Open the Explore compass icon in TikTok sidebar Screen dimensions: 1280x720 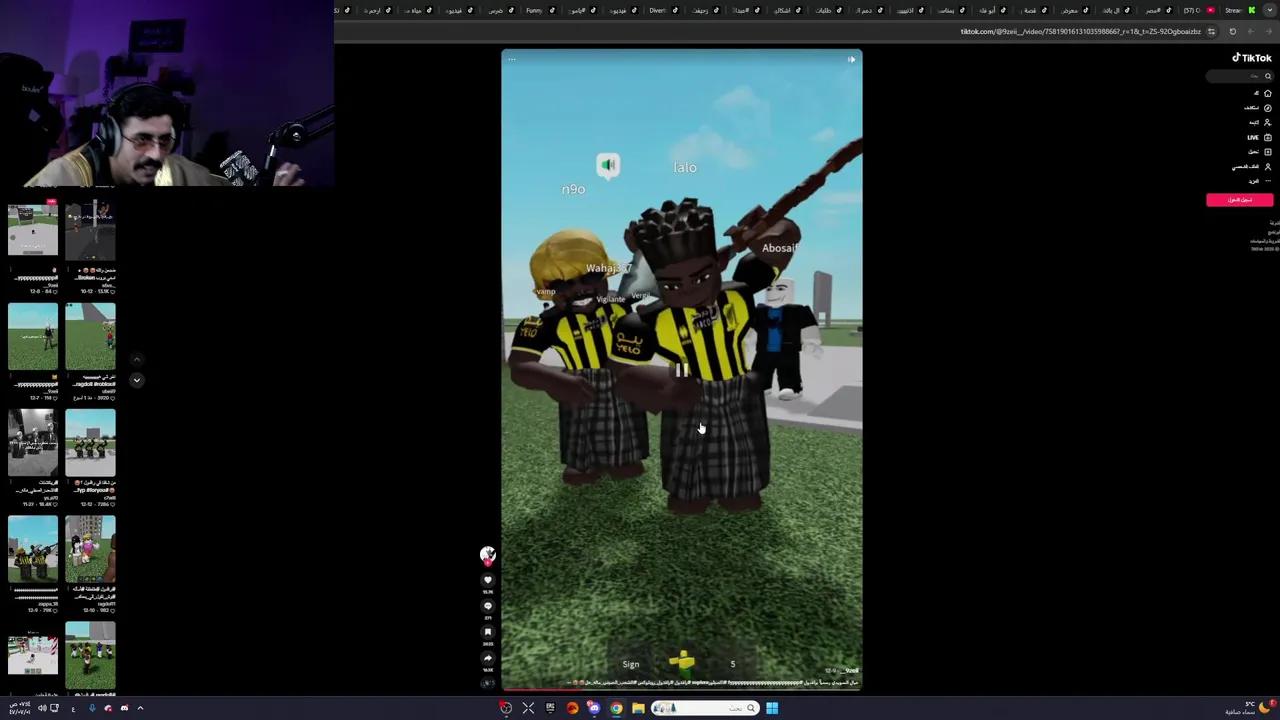1267,108
